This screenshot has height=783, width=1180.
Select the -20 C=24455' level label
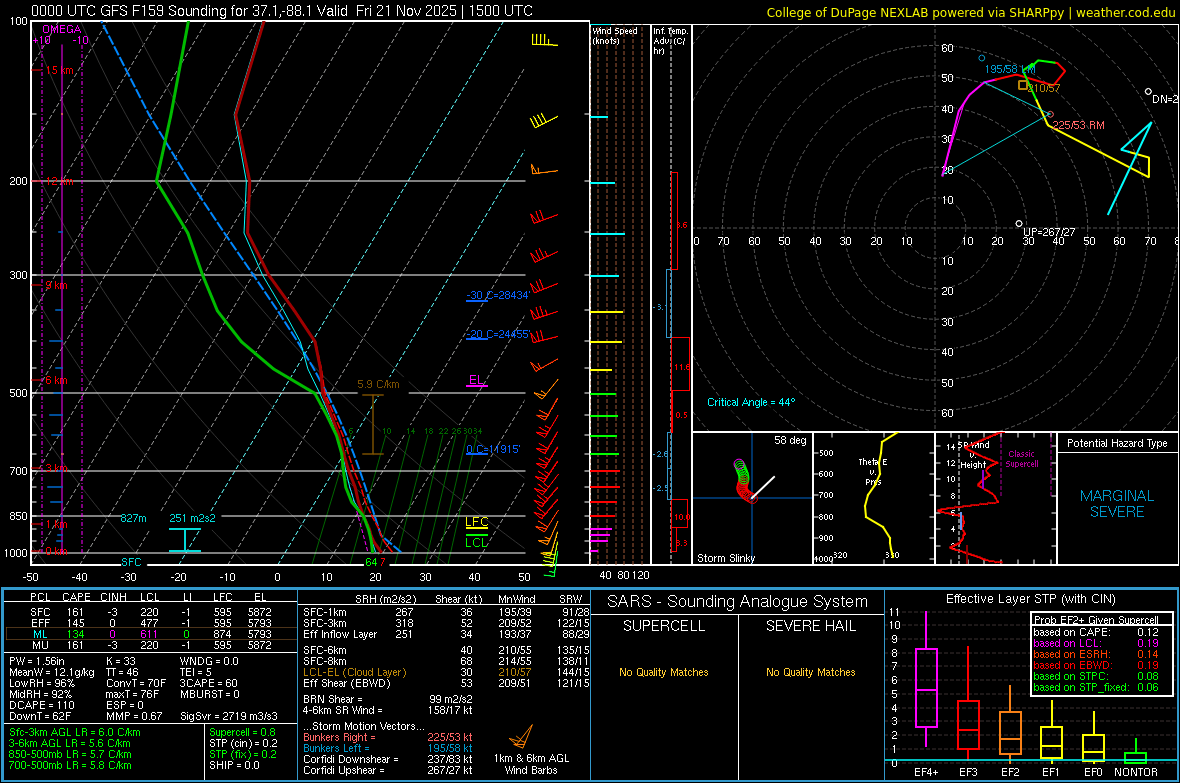(497, 334)
